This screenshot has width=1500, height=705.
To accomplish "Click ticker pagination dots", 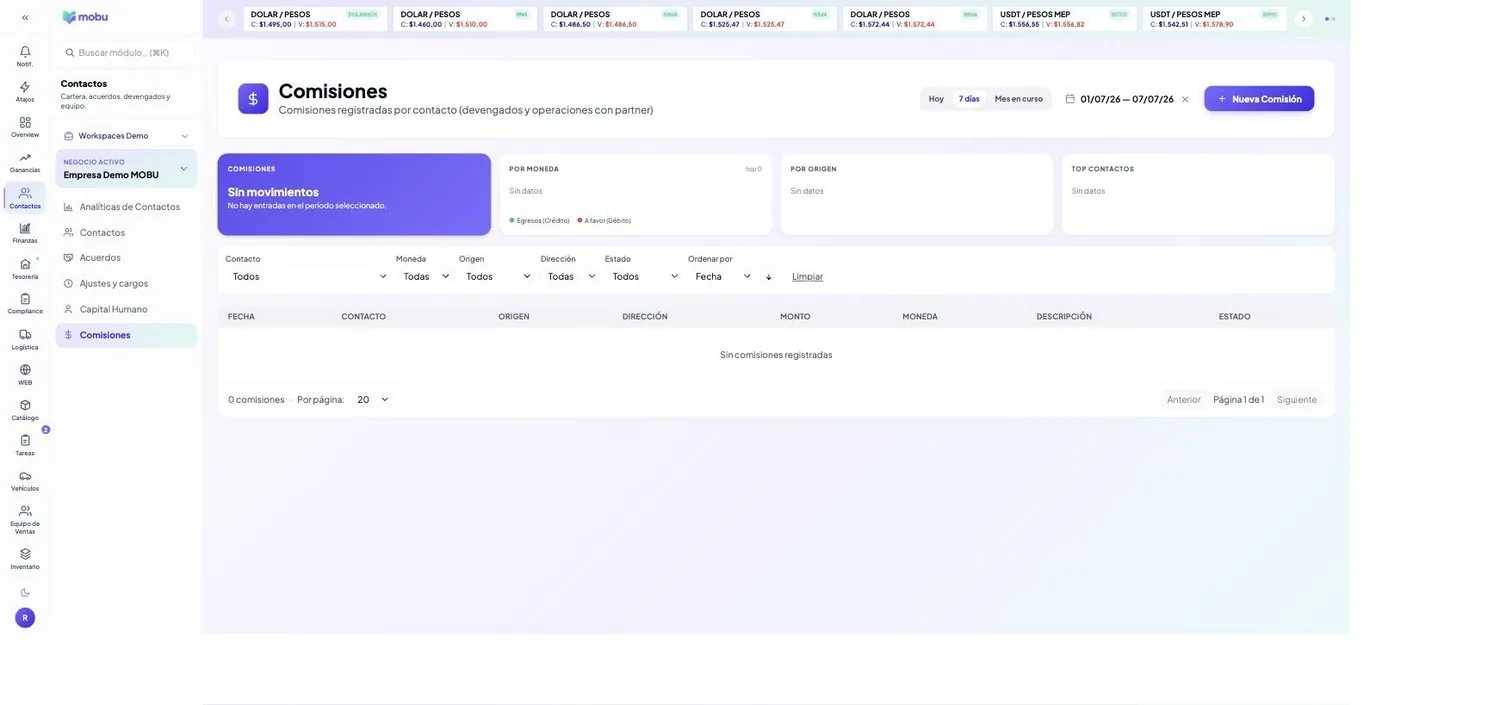I will click(1330, 19).
